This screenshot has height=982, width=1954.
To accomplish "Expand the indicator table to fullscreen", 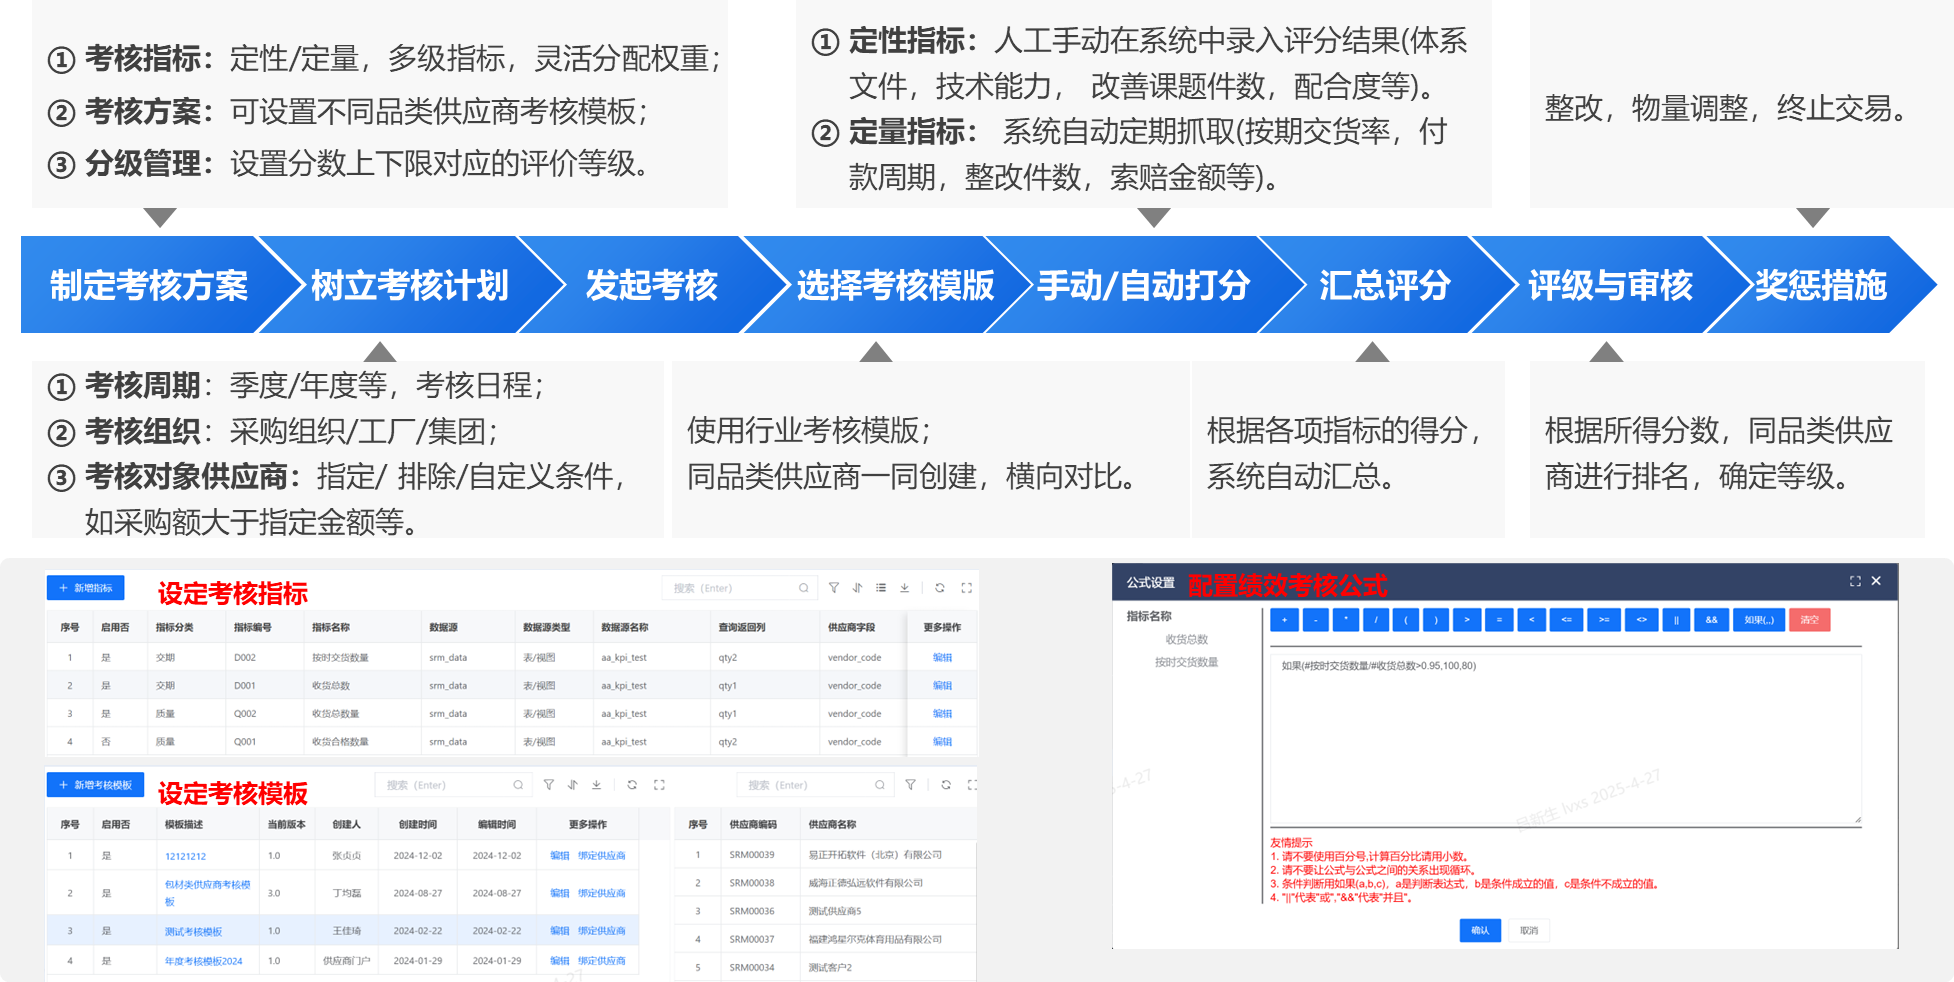I will pos(966,587).
